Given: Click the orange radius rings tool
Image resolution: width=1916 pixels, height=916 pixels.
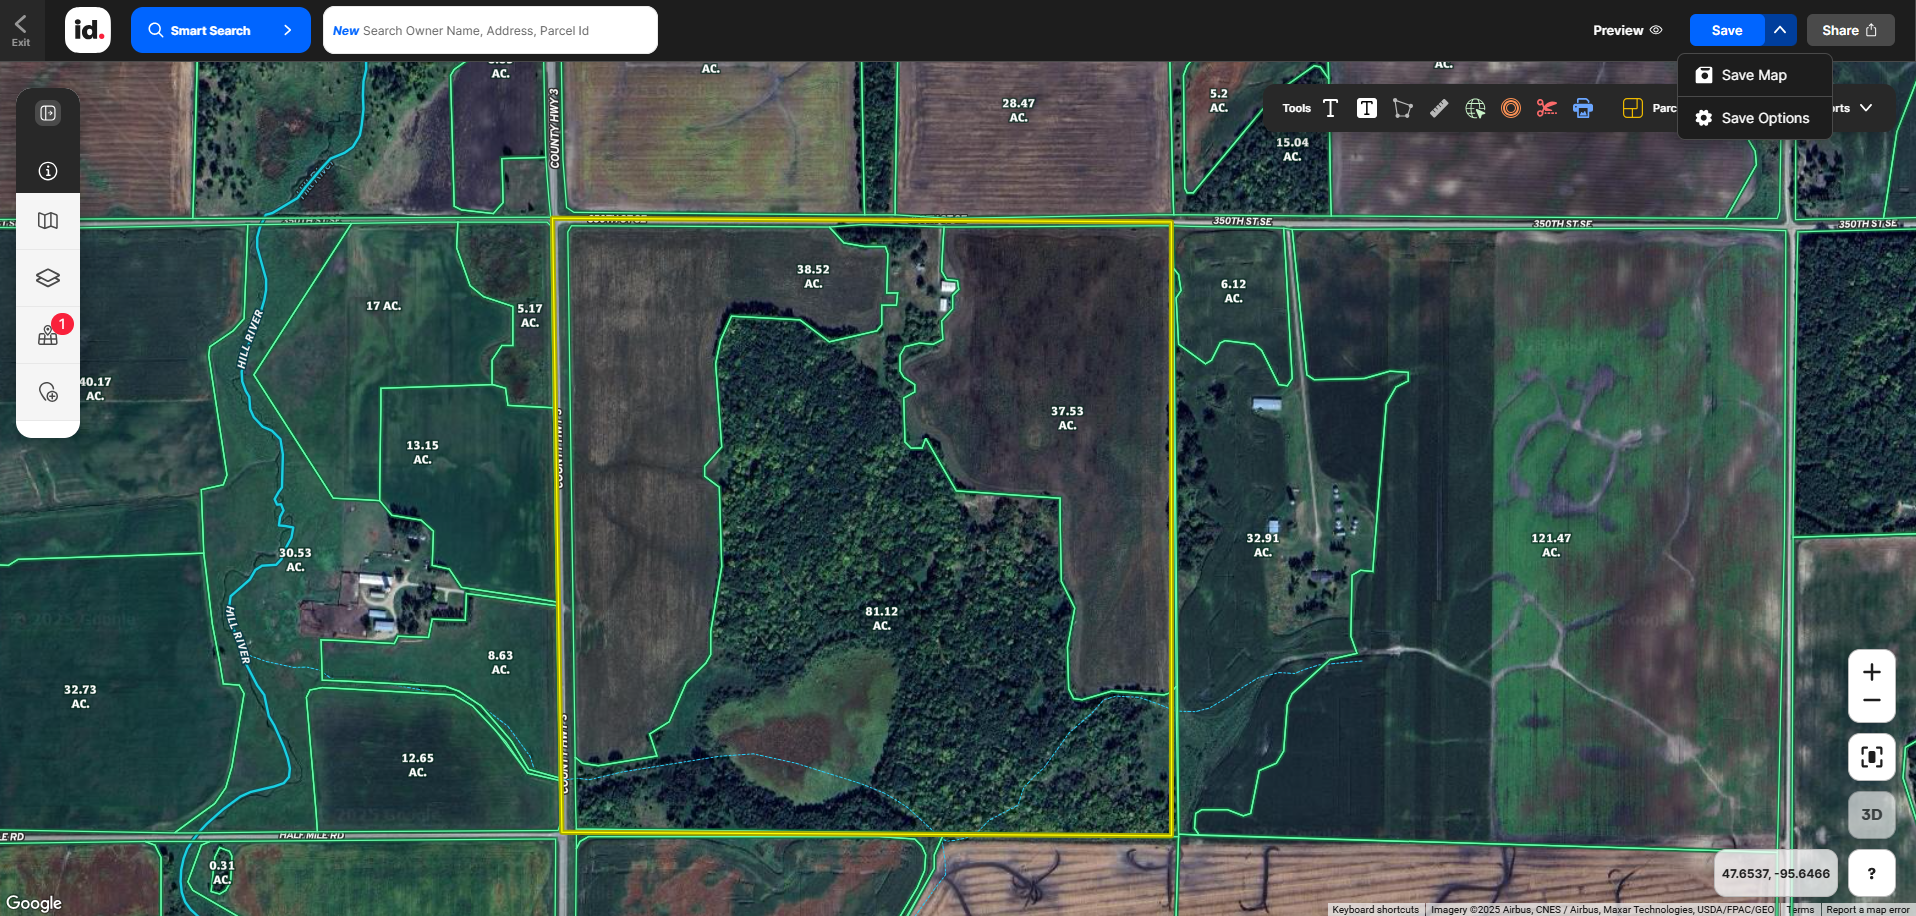Looking at the screenshot, I should click(x=1511, y=108).
